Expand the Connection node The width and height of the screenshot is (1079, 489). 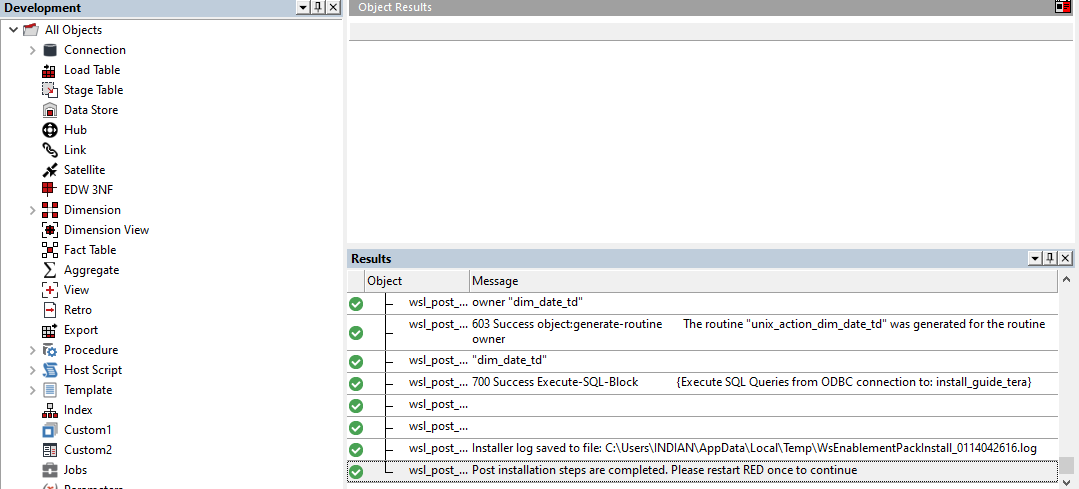[x=32, y=50]
